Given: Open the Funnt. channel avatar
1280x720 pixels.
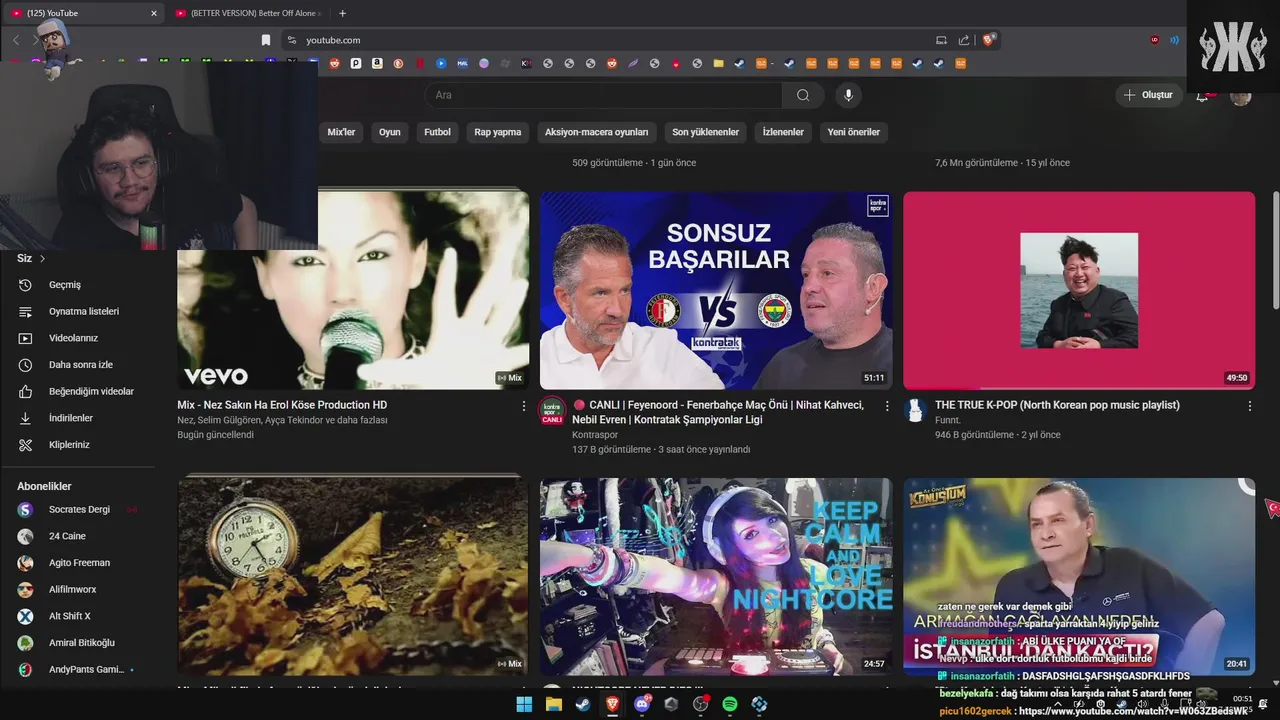Looking at the screenshot, I should 915,410.
